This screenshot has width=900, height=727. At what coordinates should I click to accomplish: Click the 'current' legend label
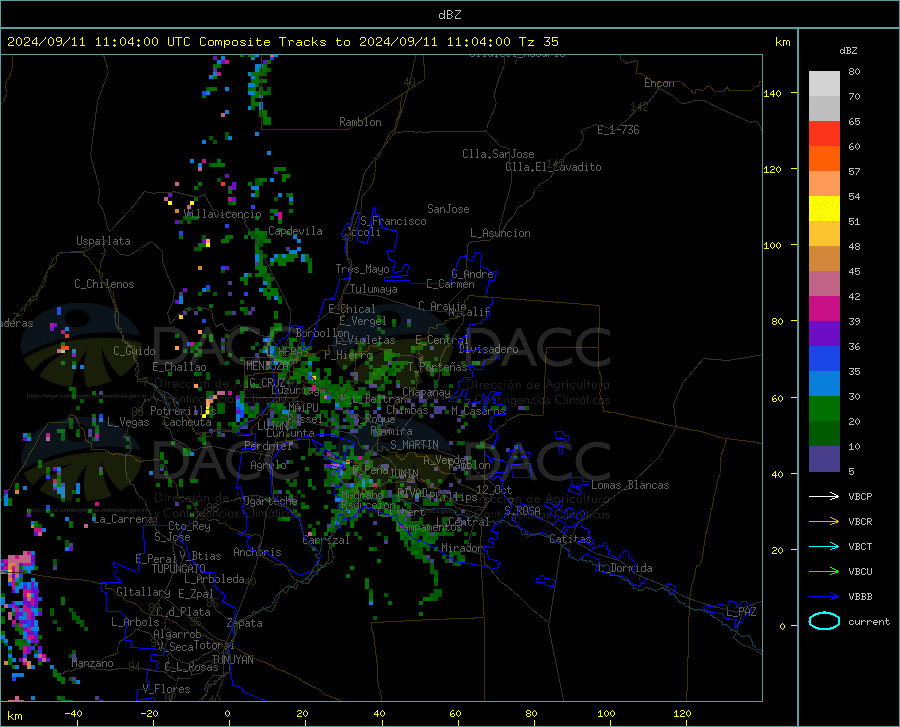point(868,621)
